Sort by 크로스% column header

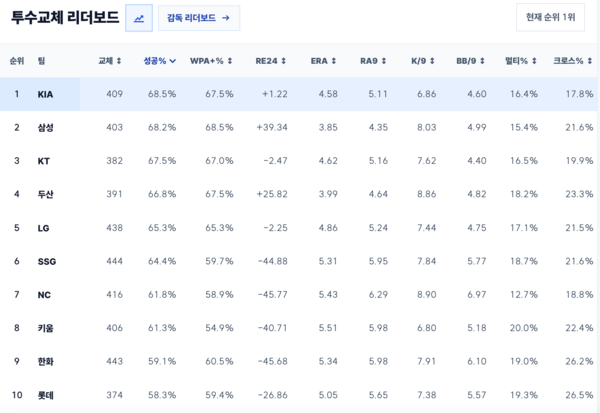click(573, 61)
